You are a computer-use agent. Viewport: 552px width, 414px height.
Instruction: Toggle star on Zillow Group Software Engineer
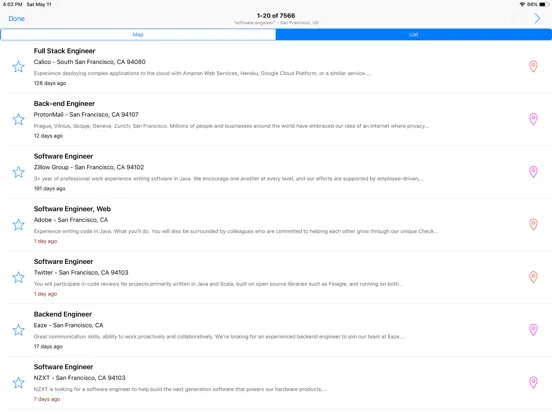coord(18,172)
